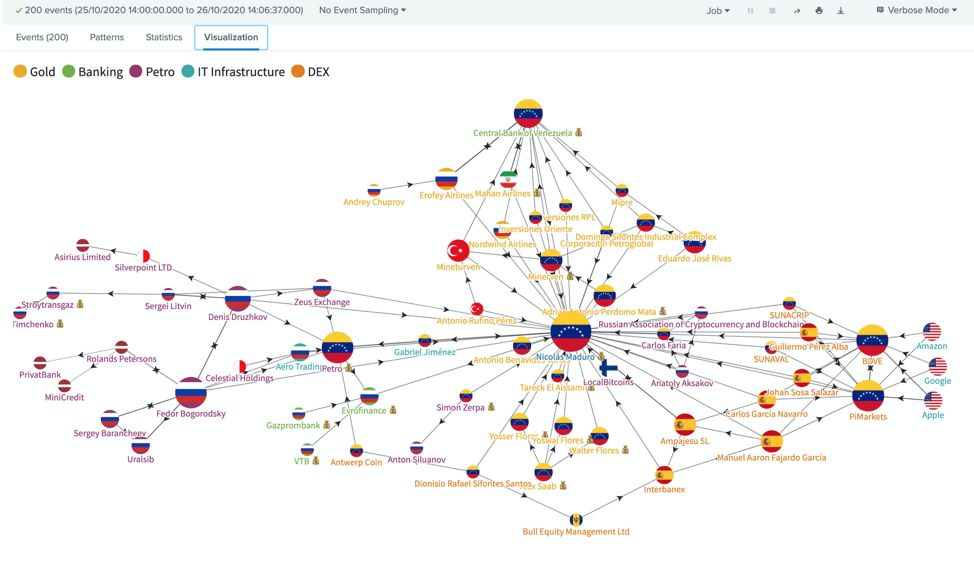Image resolution: width=974 pixels, height=575 pixels.
Task: Select the Sergei Litvin node
Action: [168, 294]
